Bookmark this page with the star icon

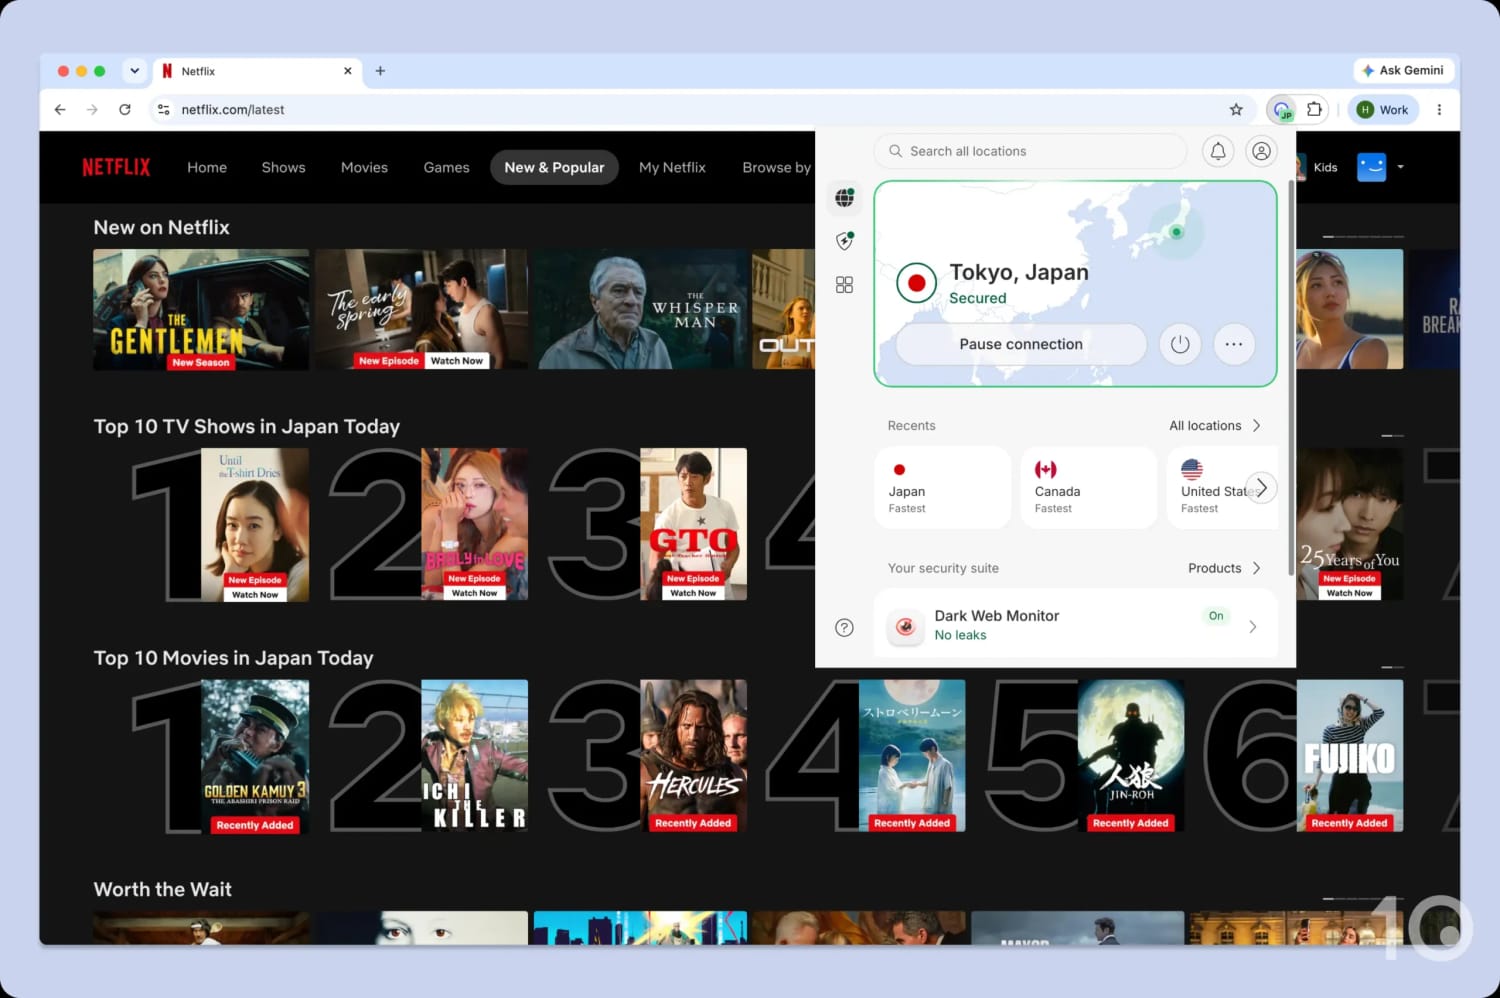[x=1236, y=110]
